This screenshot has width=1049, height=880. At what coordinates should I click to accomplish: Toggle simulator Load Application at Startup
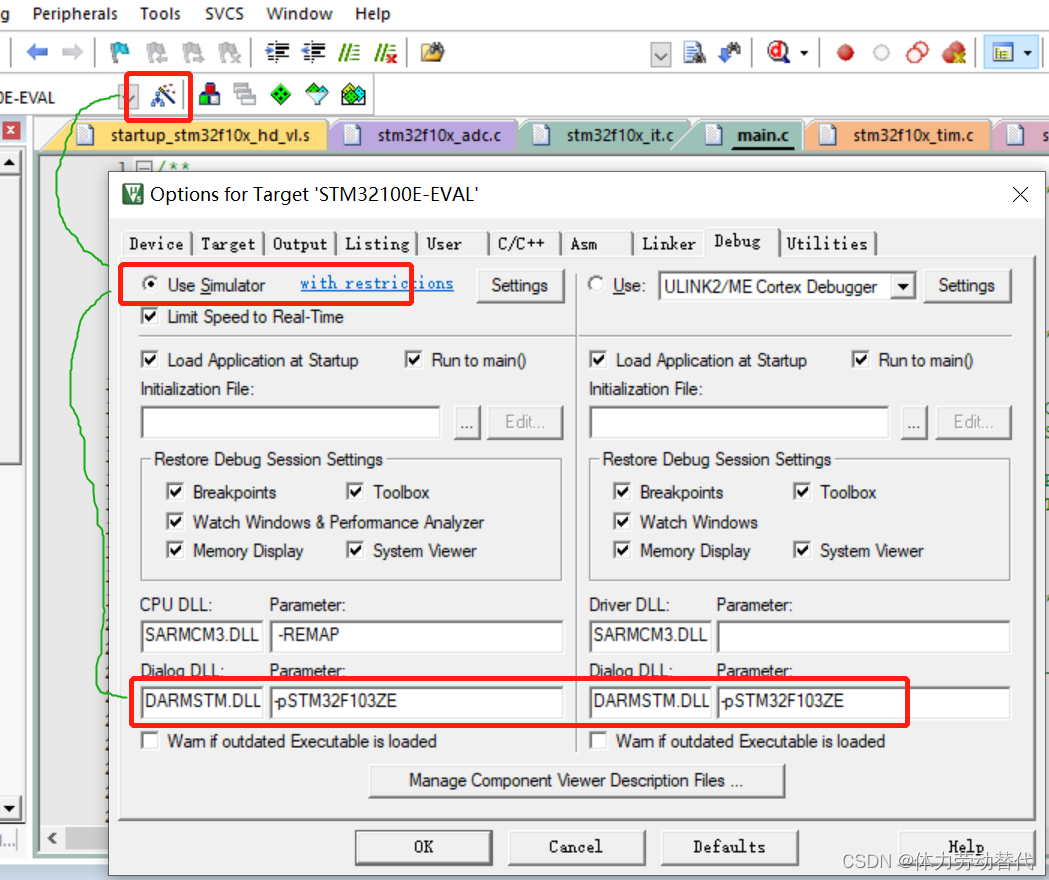point(150,360)
